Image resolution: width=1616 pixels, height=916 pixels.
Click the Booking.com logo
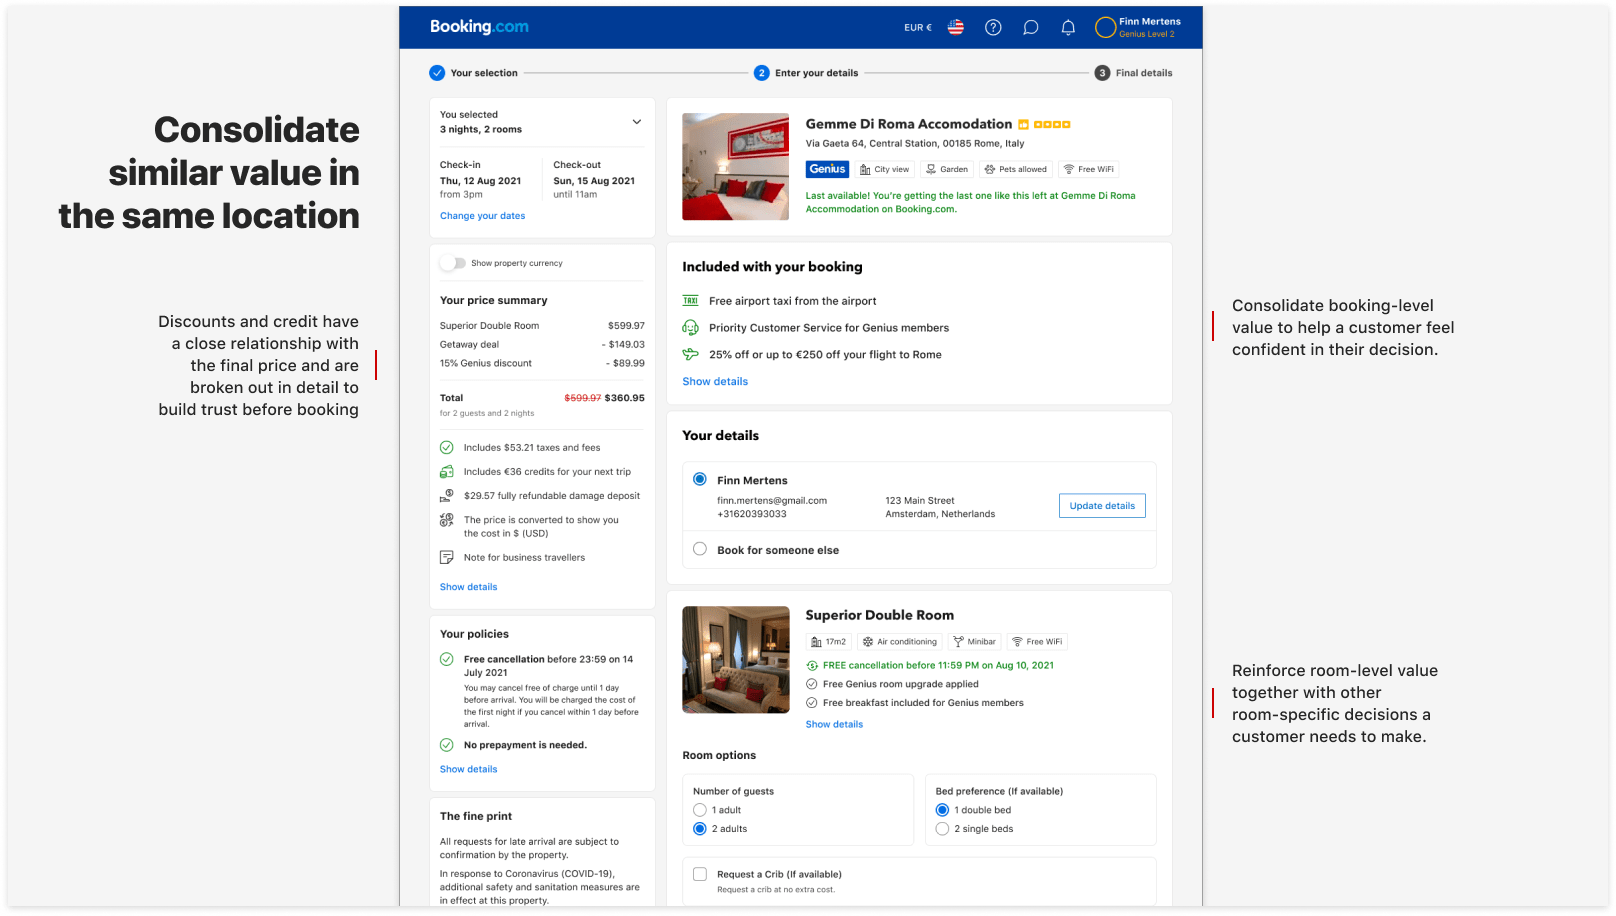(x=479, y=27)
